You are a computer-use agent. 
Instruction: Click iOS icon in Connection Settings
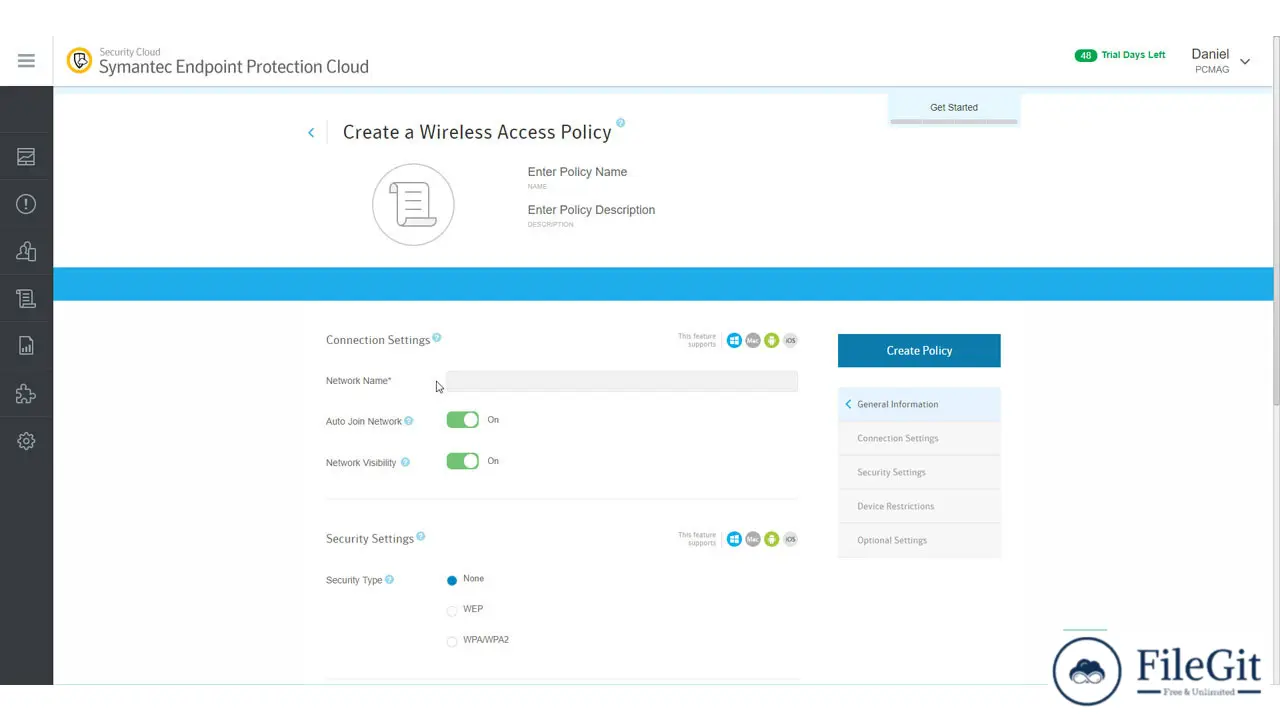point(790,340)
